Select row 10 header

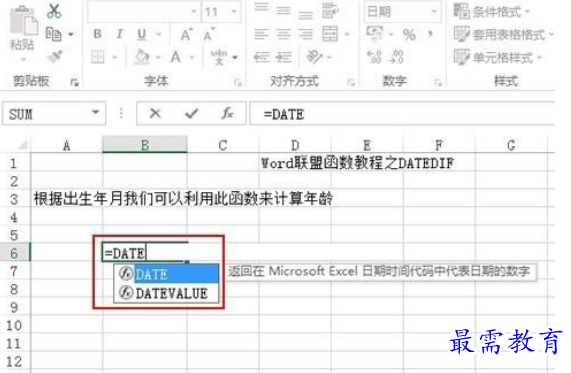pyautogui.click(x=15, y=325)
